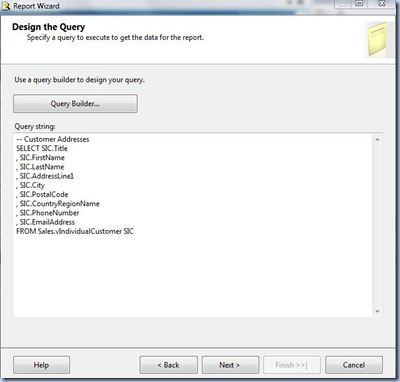400x382 pixels.
Task: Maximize the Report Wizard window
Action: (x=359, y=4)
